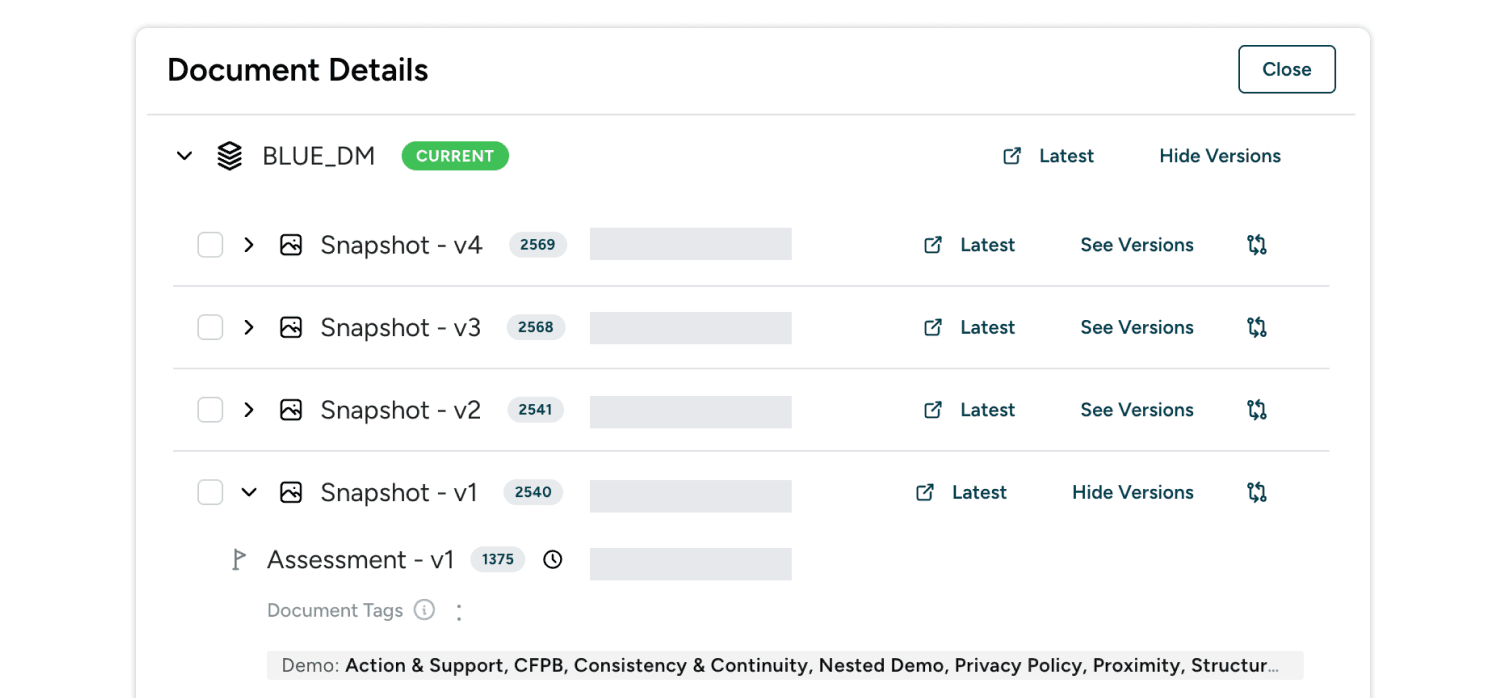
Task: Click the clock icon beside Assessment - v1
Action: pos(553,560)
